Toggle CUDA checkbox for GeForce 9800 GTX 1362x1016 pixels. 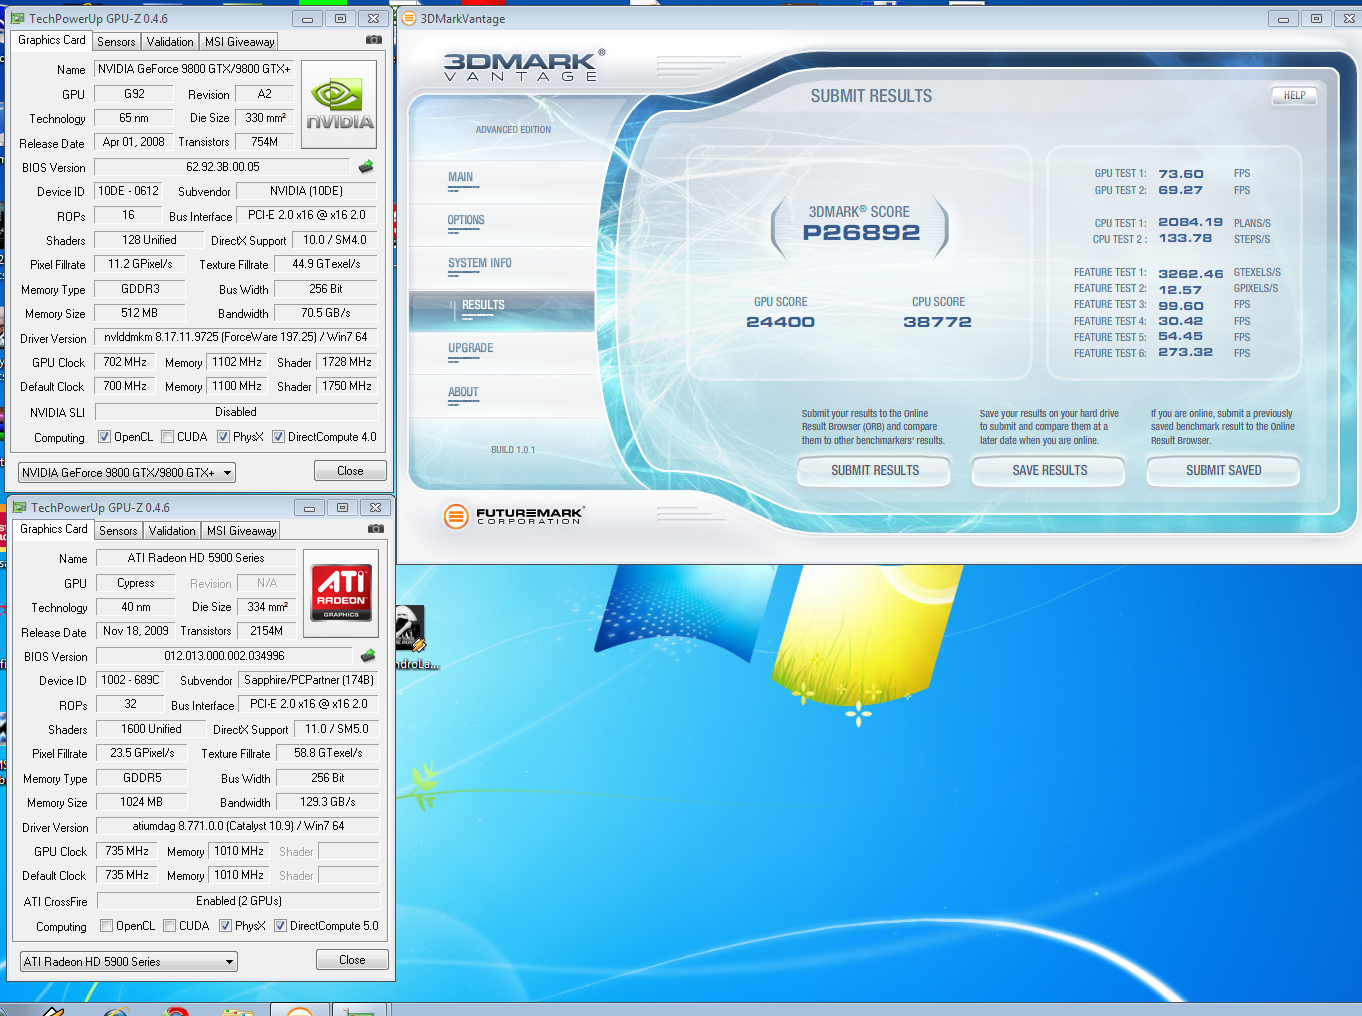[x=167, y=437]
